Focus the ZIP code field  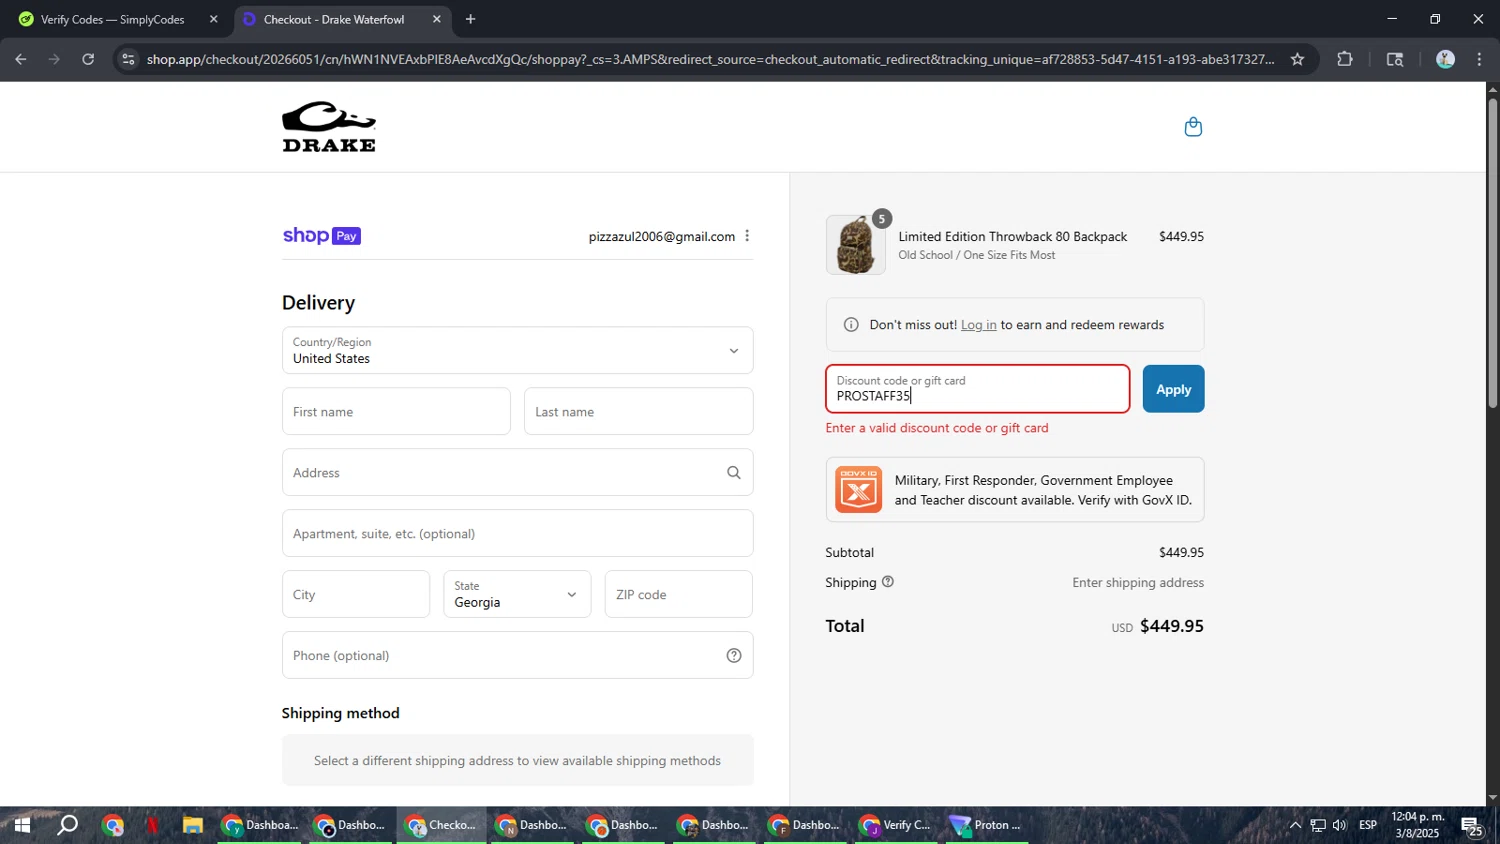tap(679, 594)
